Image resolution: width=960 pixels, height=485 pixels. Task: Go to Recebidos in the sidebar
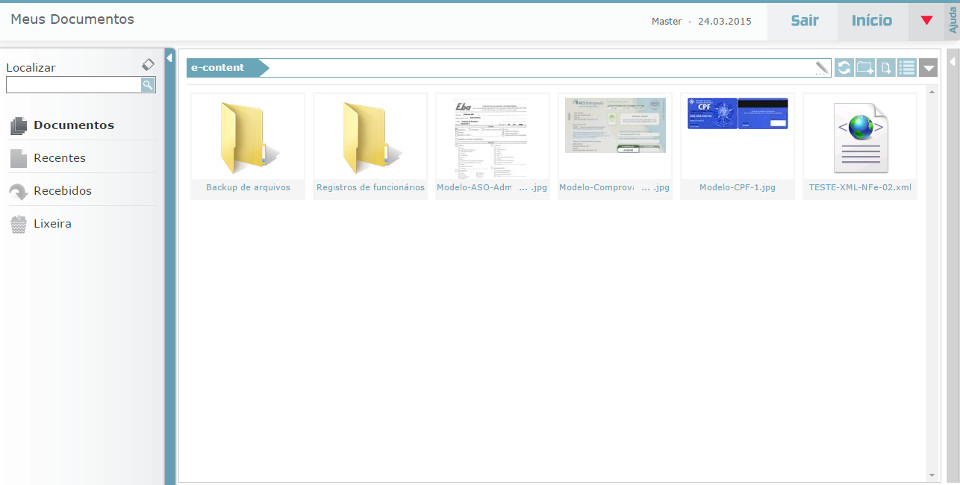62,191
